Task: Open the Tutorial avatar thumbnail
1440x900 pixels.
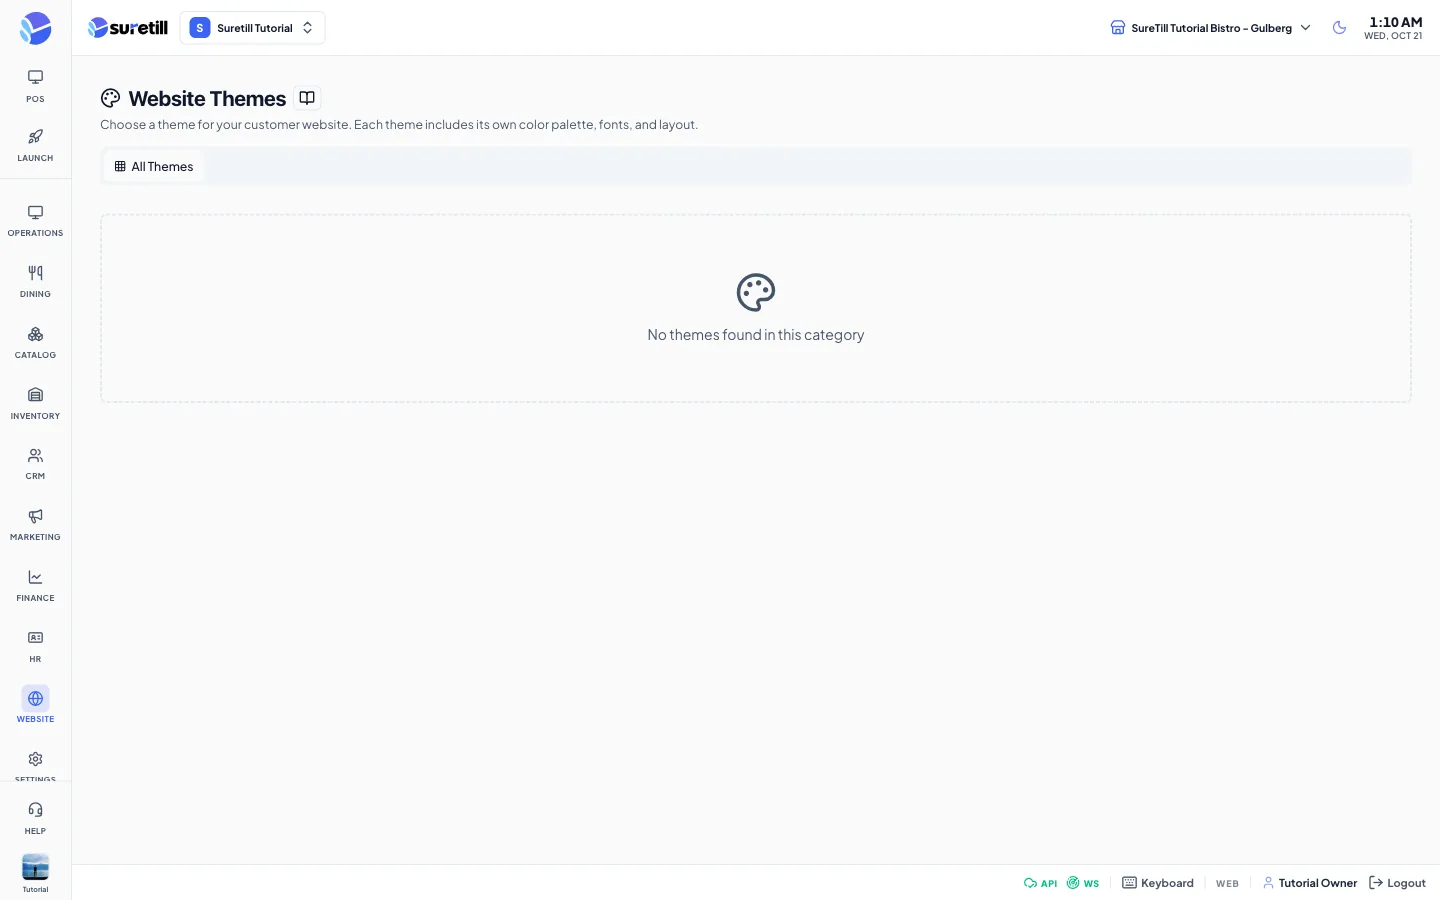Action: point(35,867)
